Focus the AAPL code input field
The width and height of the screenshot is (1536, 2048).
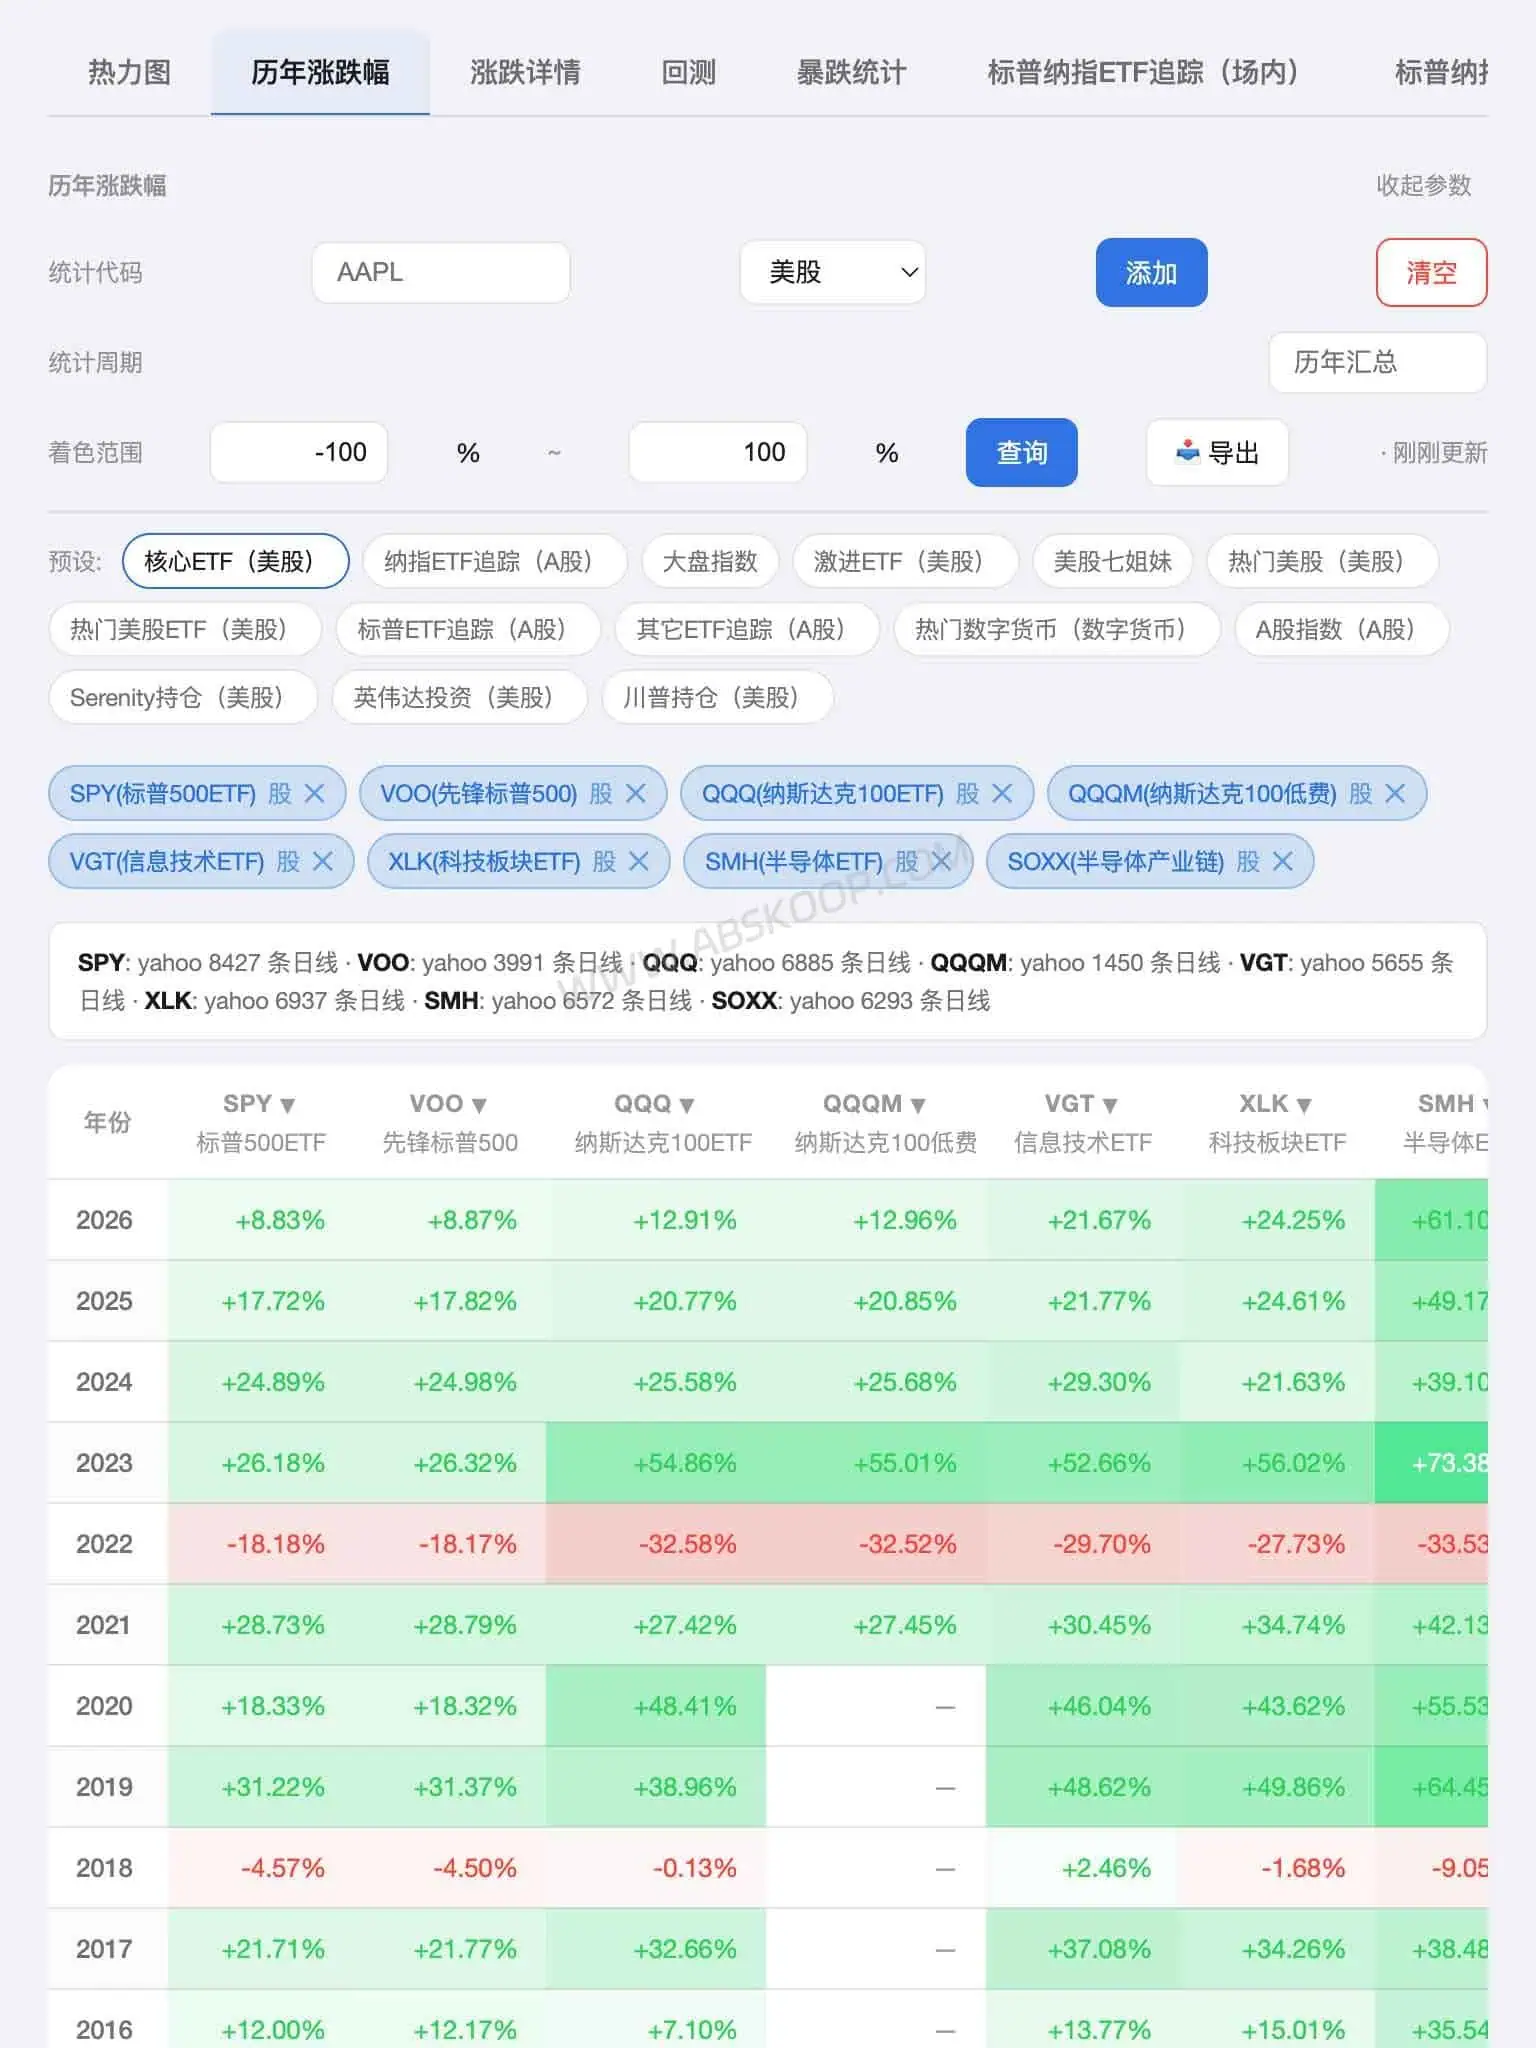point(441,272)
